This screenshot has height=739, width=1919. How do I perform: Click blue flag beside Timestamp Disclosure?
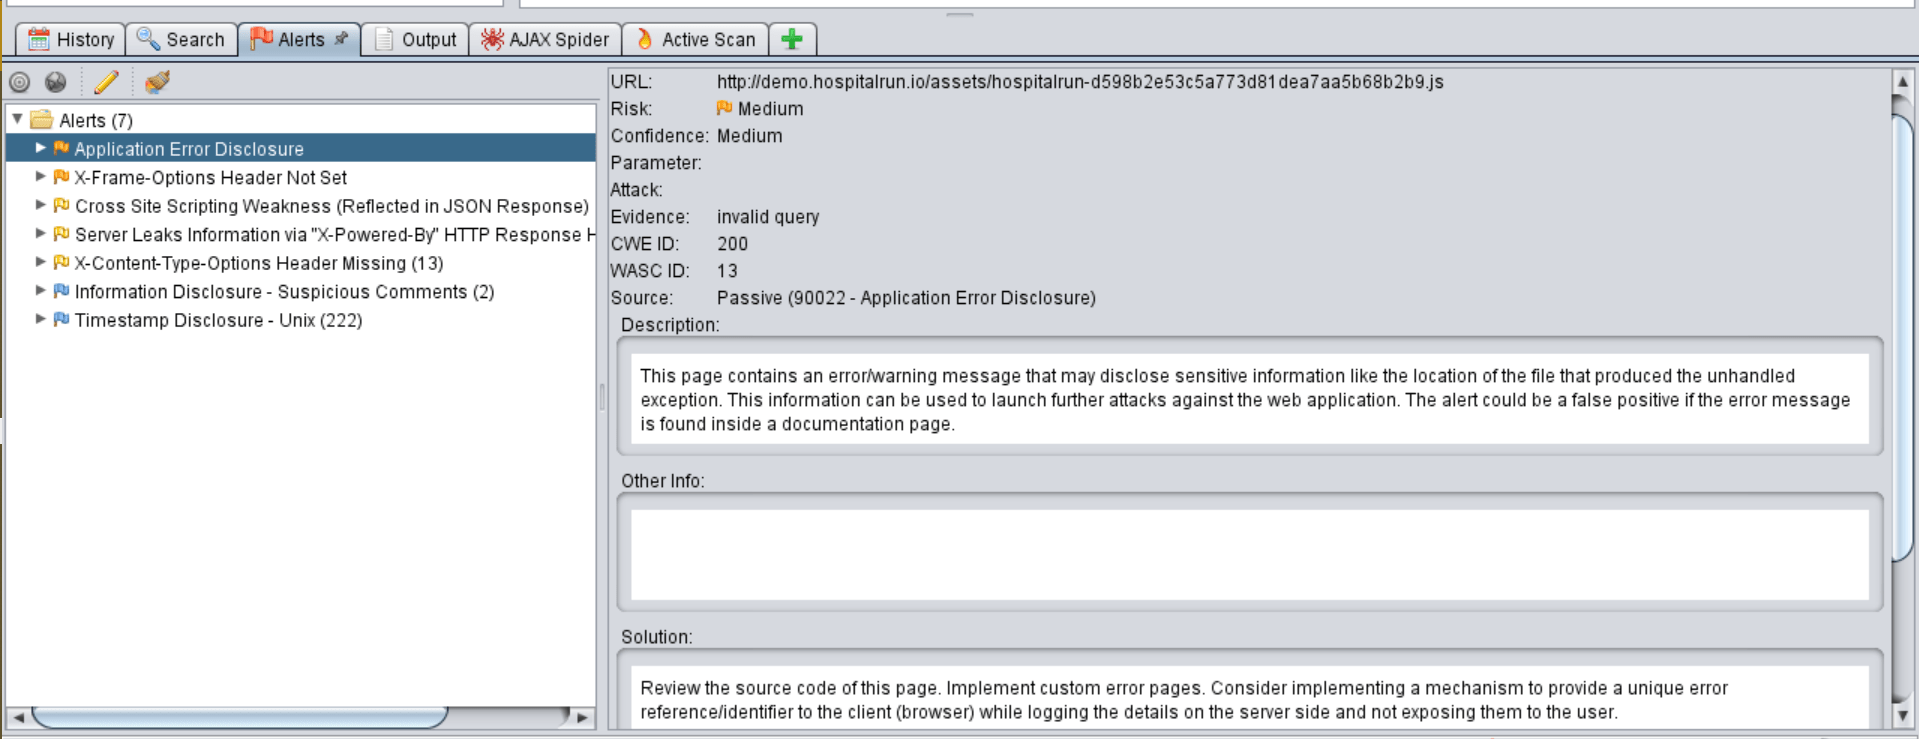tap(61, 319)
